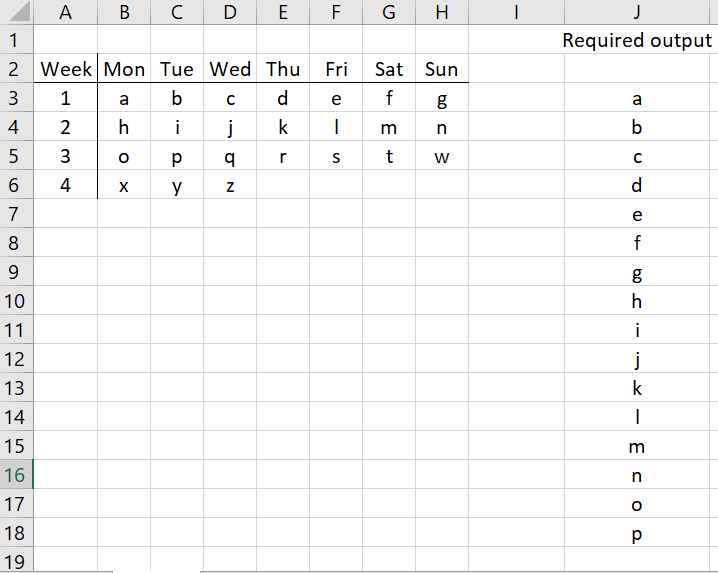The width and height of the screenshot is (718, 573).
Task: Select row 10 header
Action: pyautogui.click(x=16, y=300)
